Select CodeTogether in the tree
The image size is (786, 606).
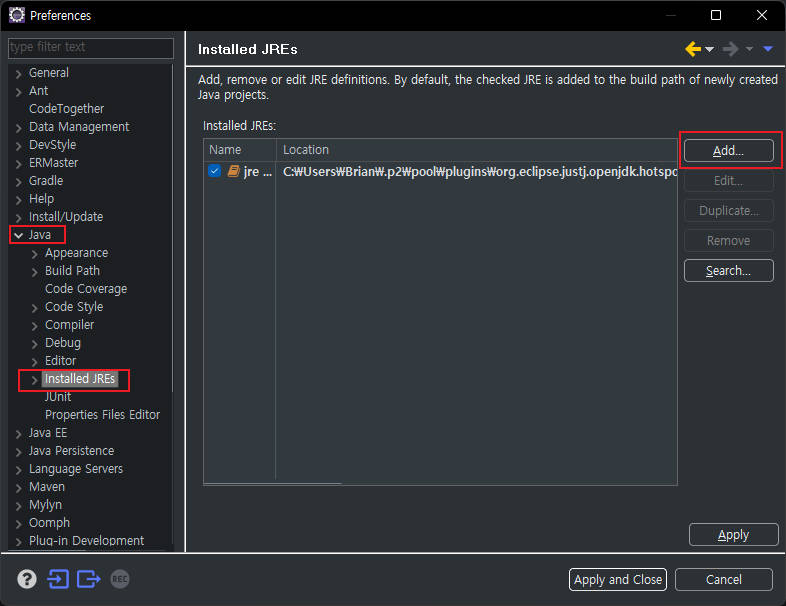[66, 109]
